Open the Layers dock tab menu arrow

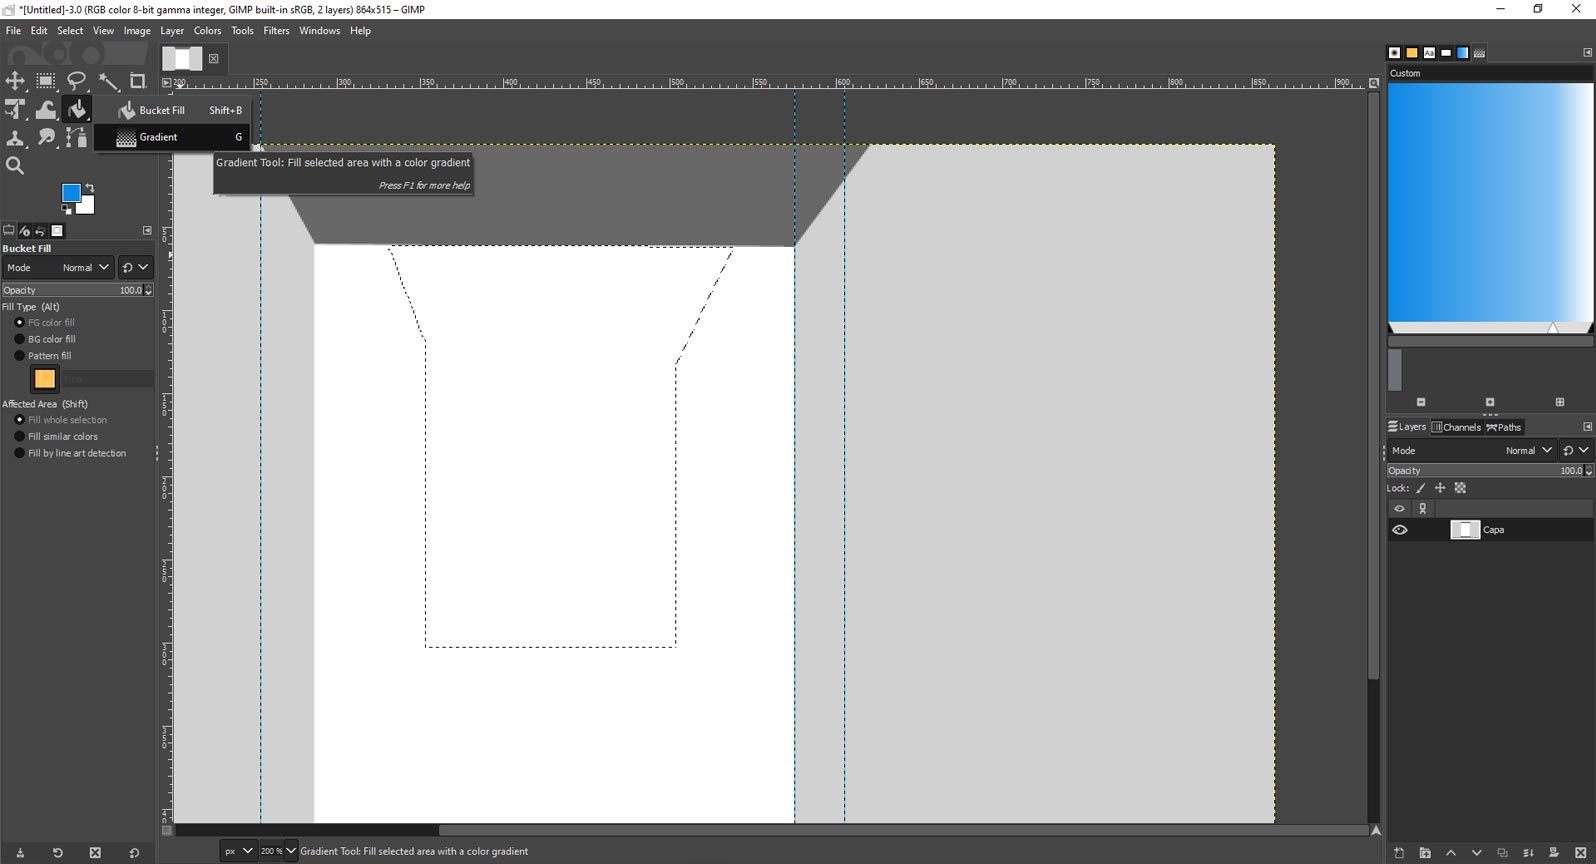[1587, 427]
